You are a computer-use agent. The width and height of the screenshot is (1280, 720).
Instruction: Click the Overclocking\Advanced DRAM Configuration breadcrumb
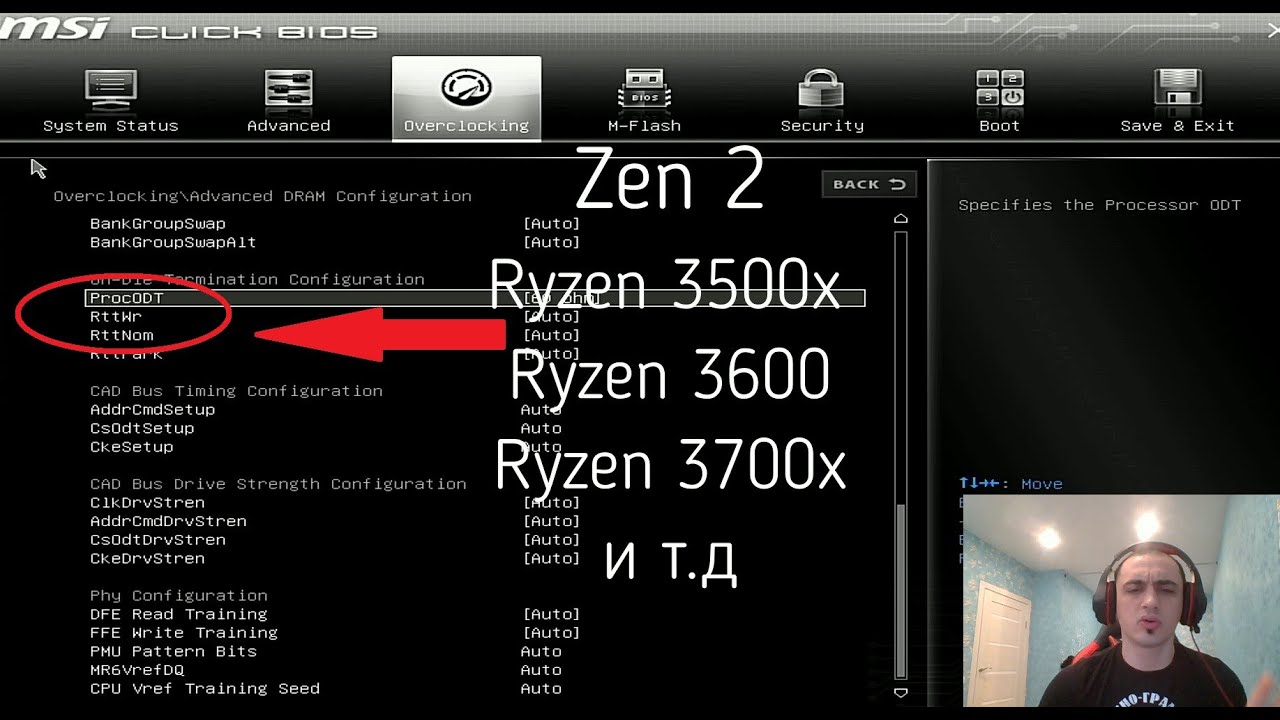coord(263,196)
